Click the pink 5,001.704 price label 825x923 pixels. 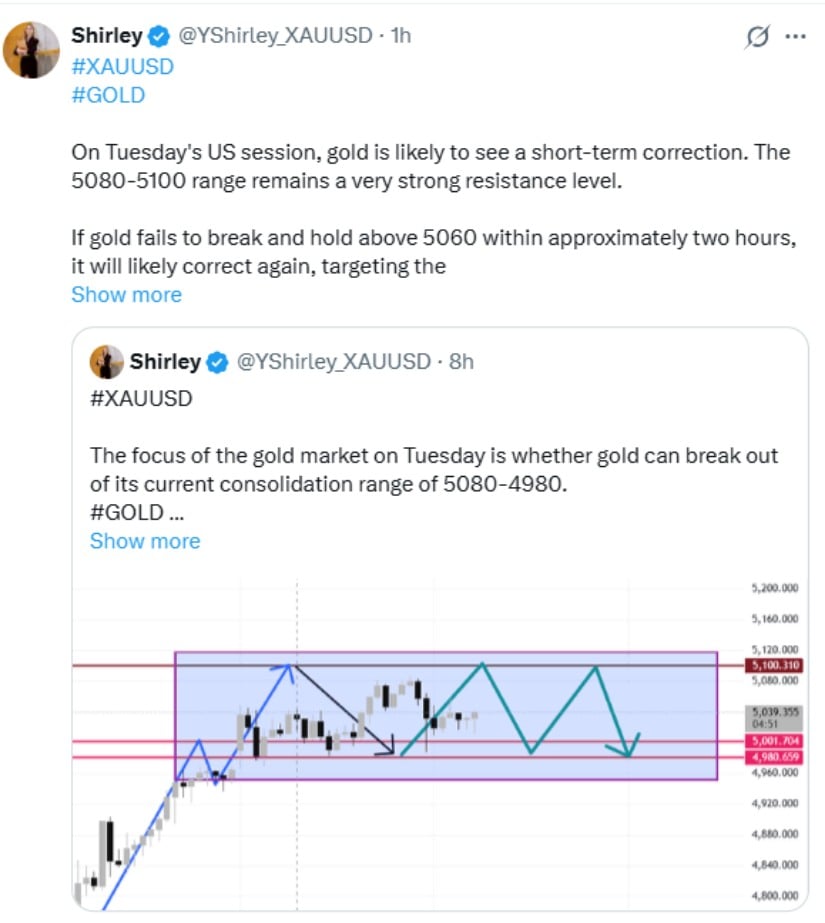(777, 741)
